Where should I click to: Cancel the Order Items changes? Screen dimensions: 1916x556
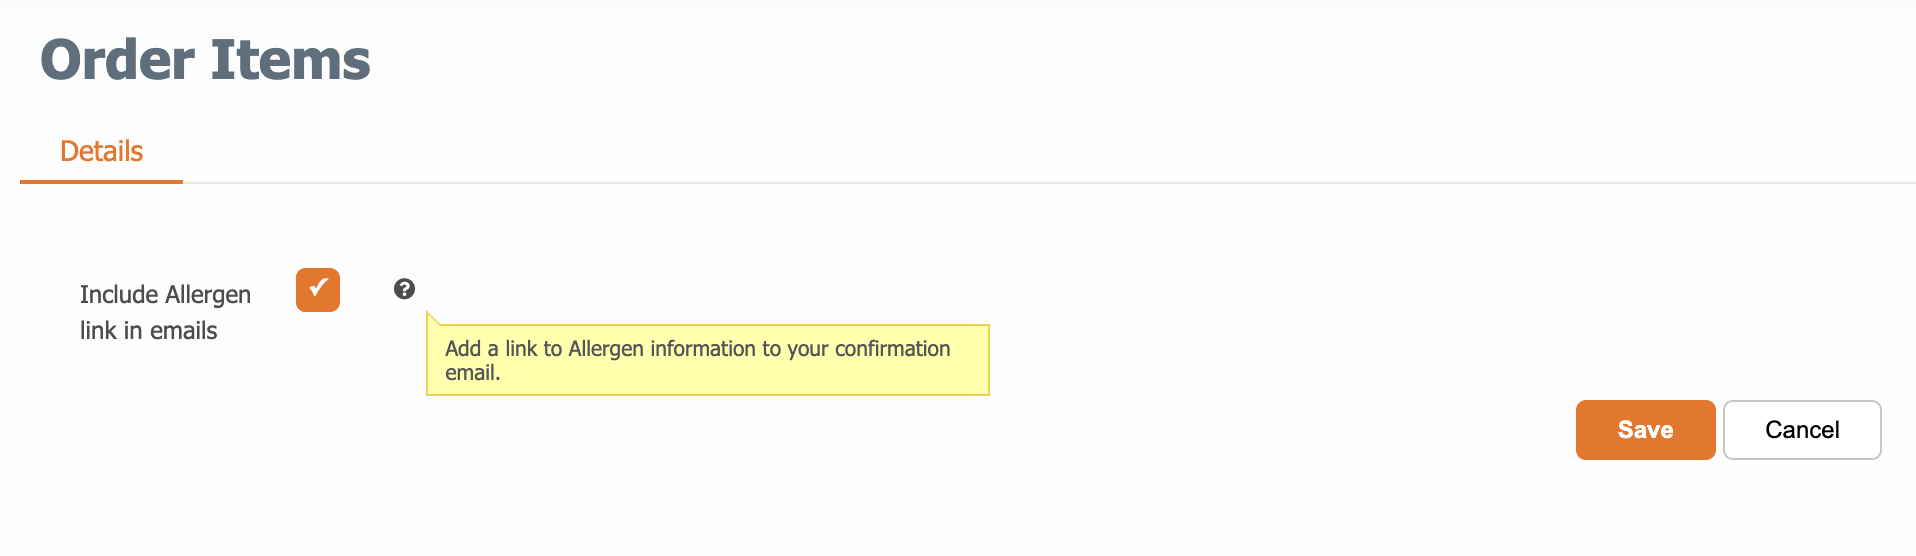pyautogui.click(x=1802, y=430)
